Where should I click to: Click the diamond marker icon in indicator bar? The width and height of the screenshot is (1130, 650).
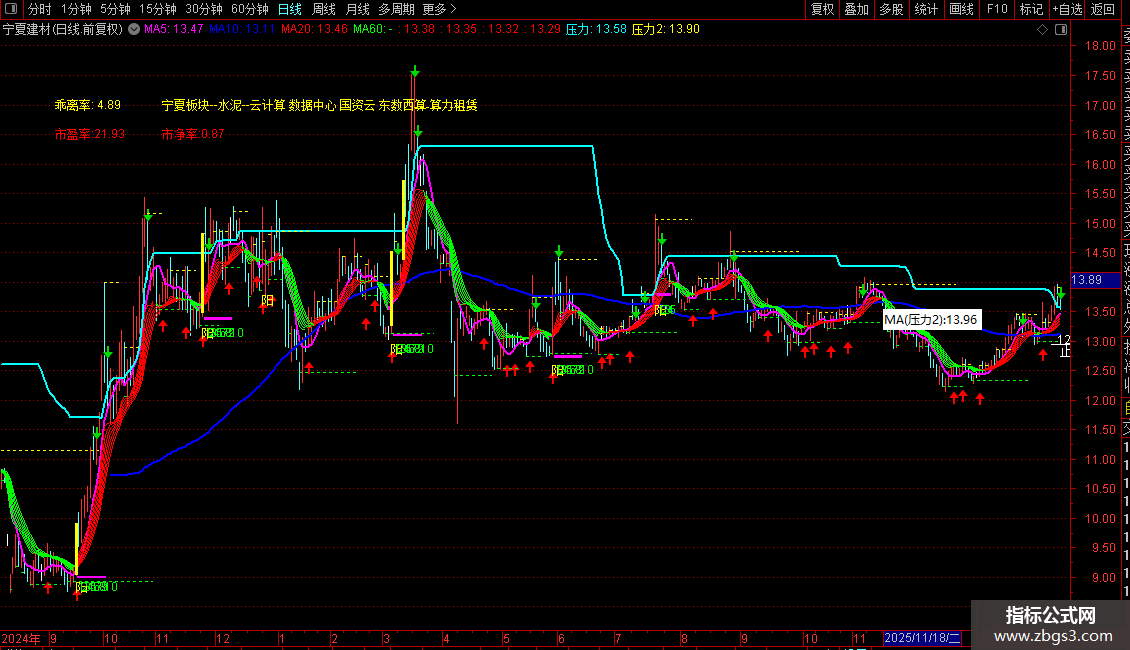coord(1042,30)
